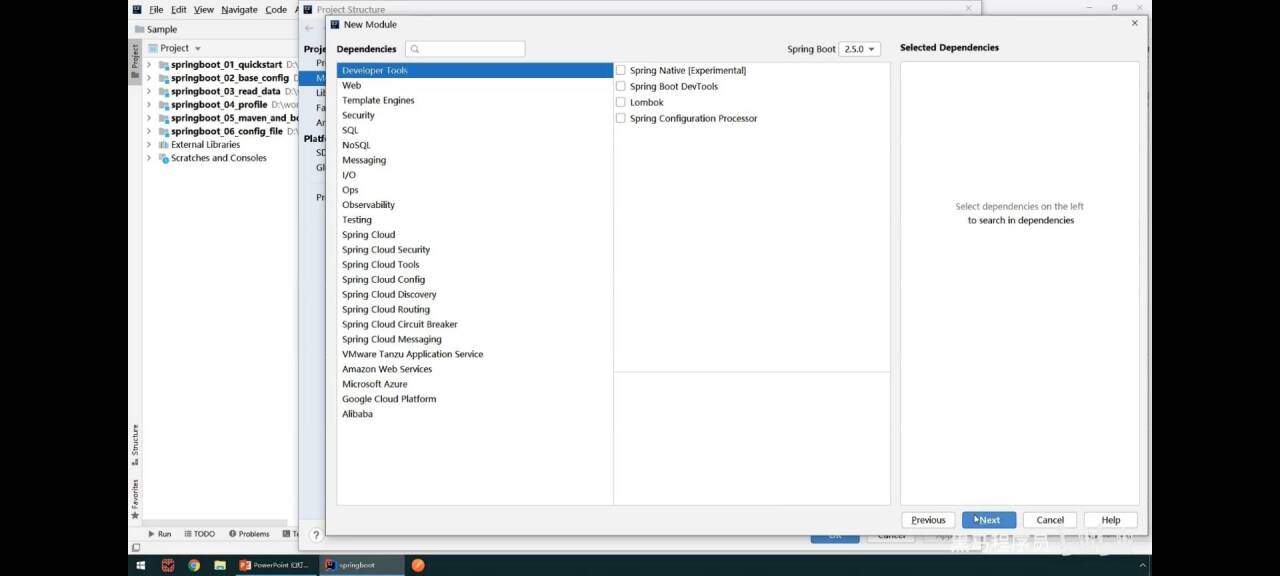Image resolution: width=1280 pixels, height=576 pixels.
Task: Open the File menu
Action: tap(156, 10)
